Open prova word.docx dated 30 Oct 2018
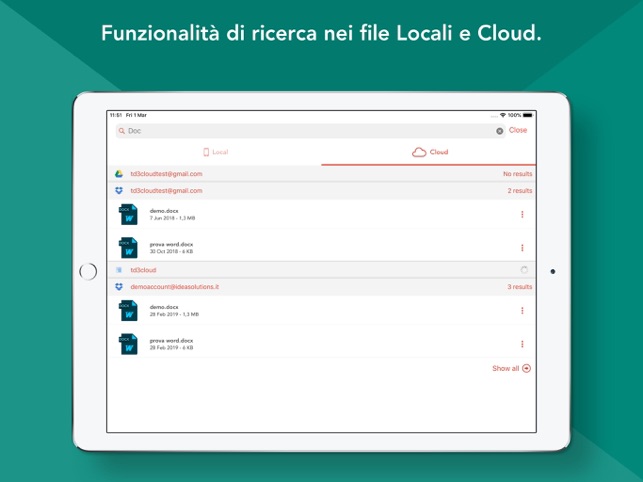Image resolution: width=643 pixels, height=482 pixels. 322,247
